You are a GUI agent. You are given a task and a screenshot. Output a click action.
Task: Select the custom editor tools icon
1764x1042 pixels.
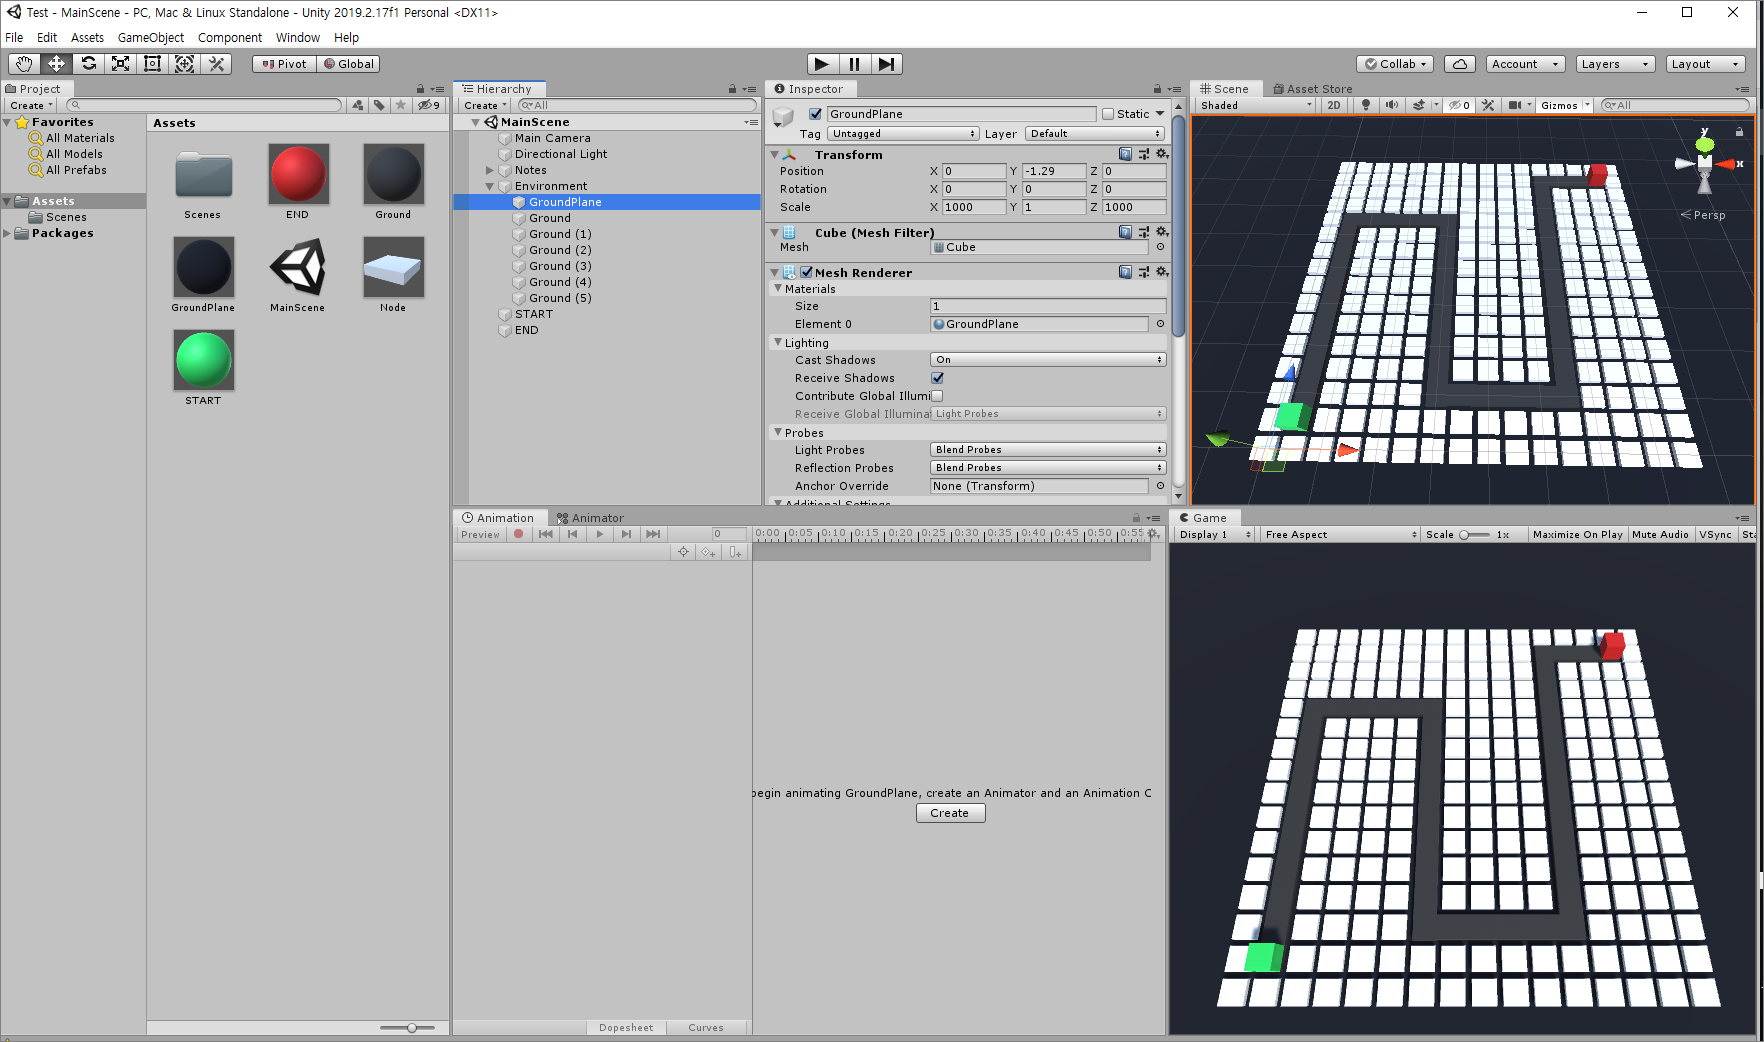[x=216, y=64]
